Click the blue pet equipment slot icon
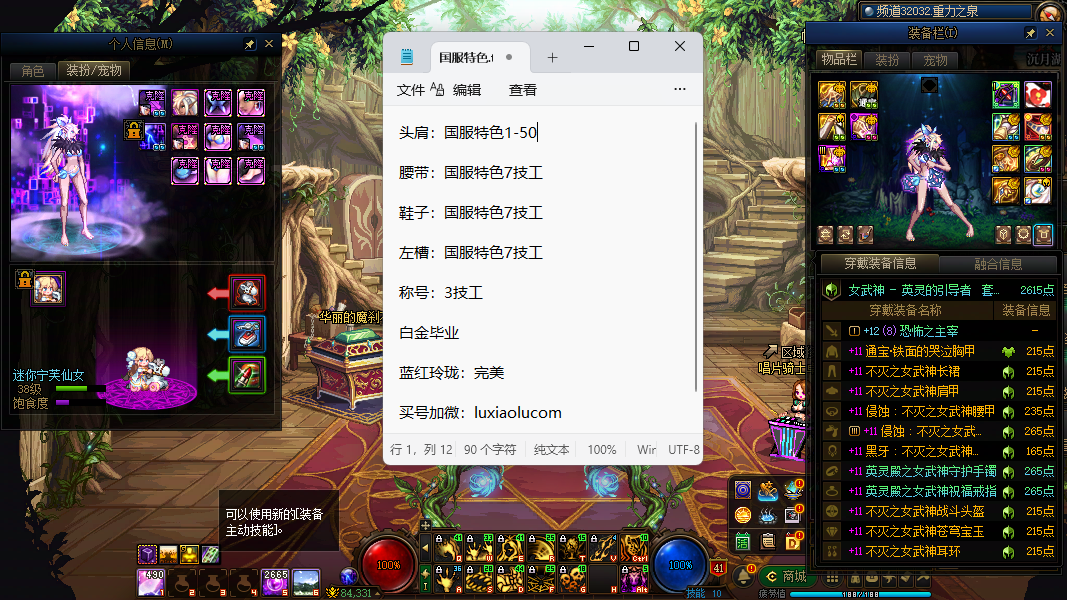 pos(247,334)
